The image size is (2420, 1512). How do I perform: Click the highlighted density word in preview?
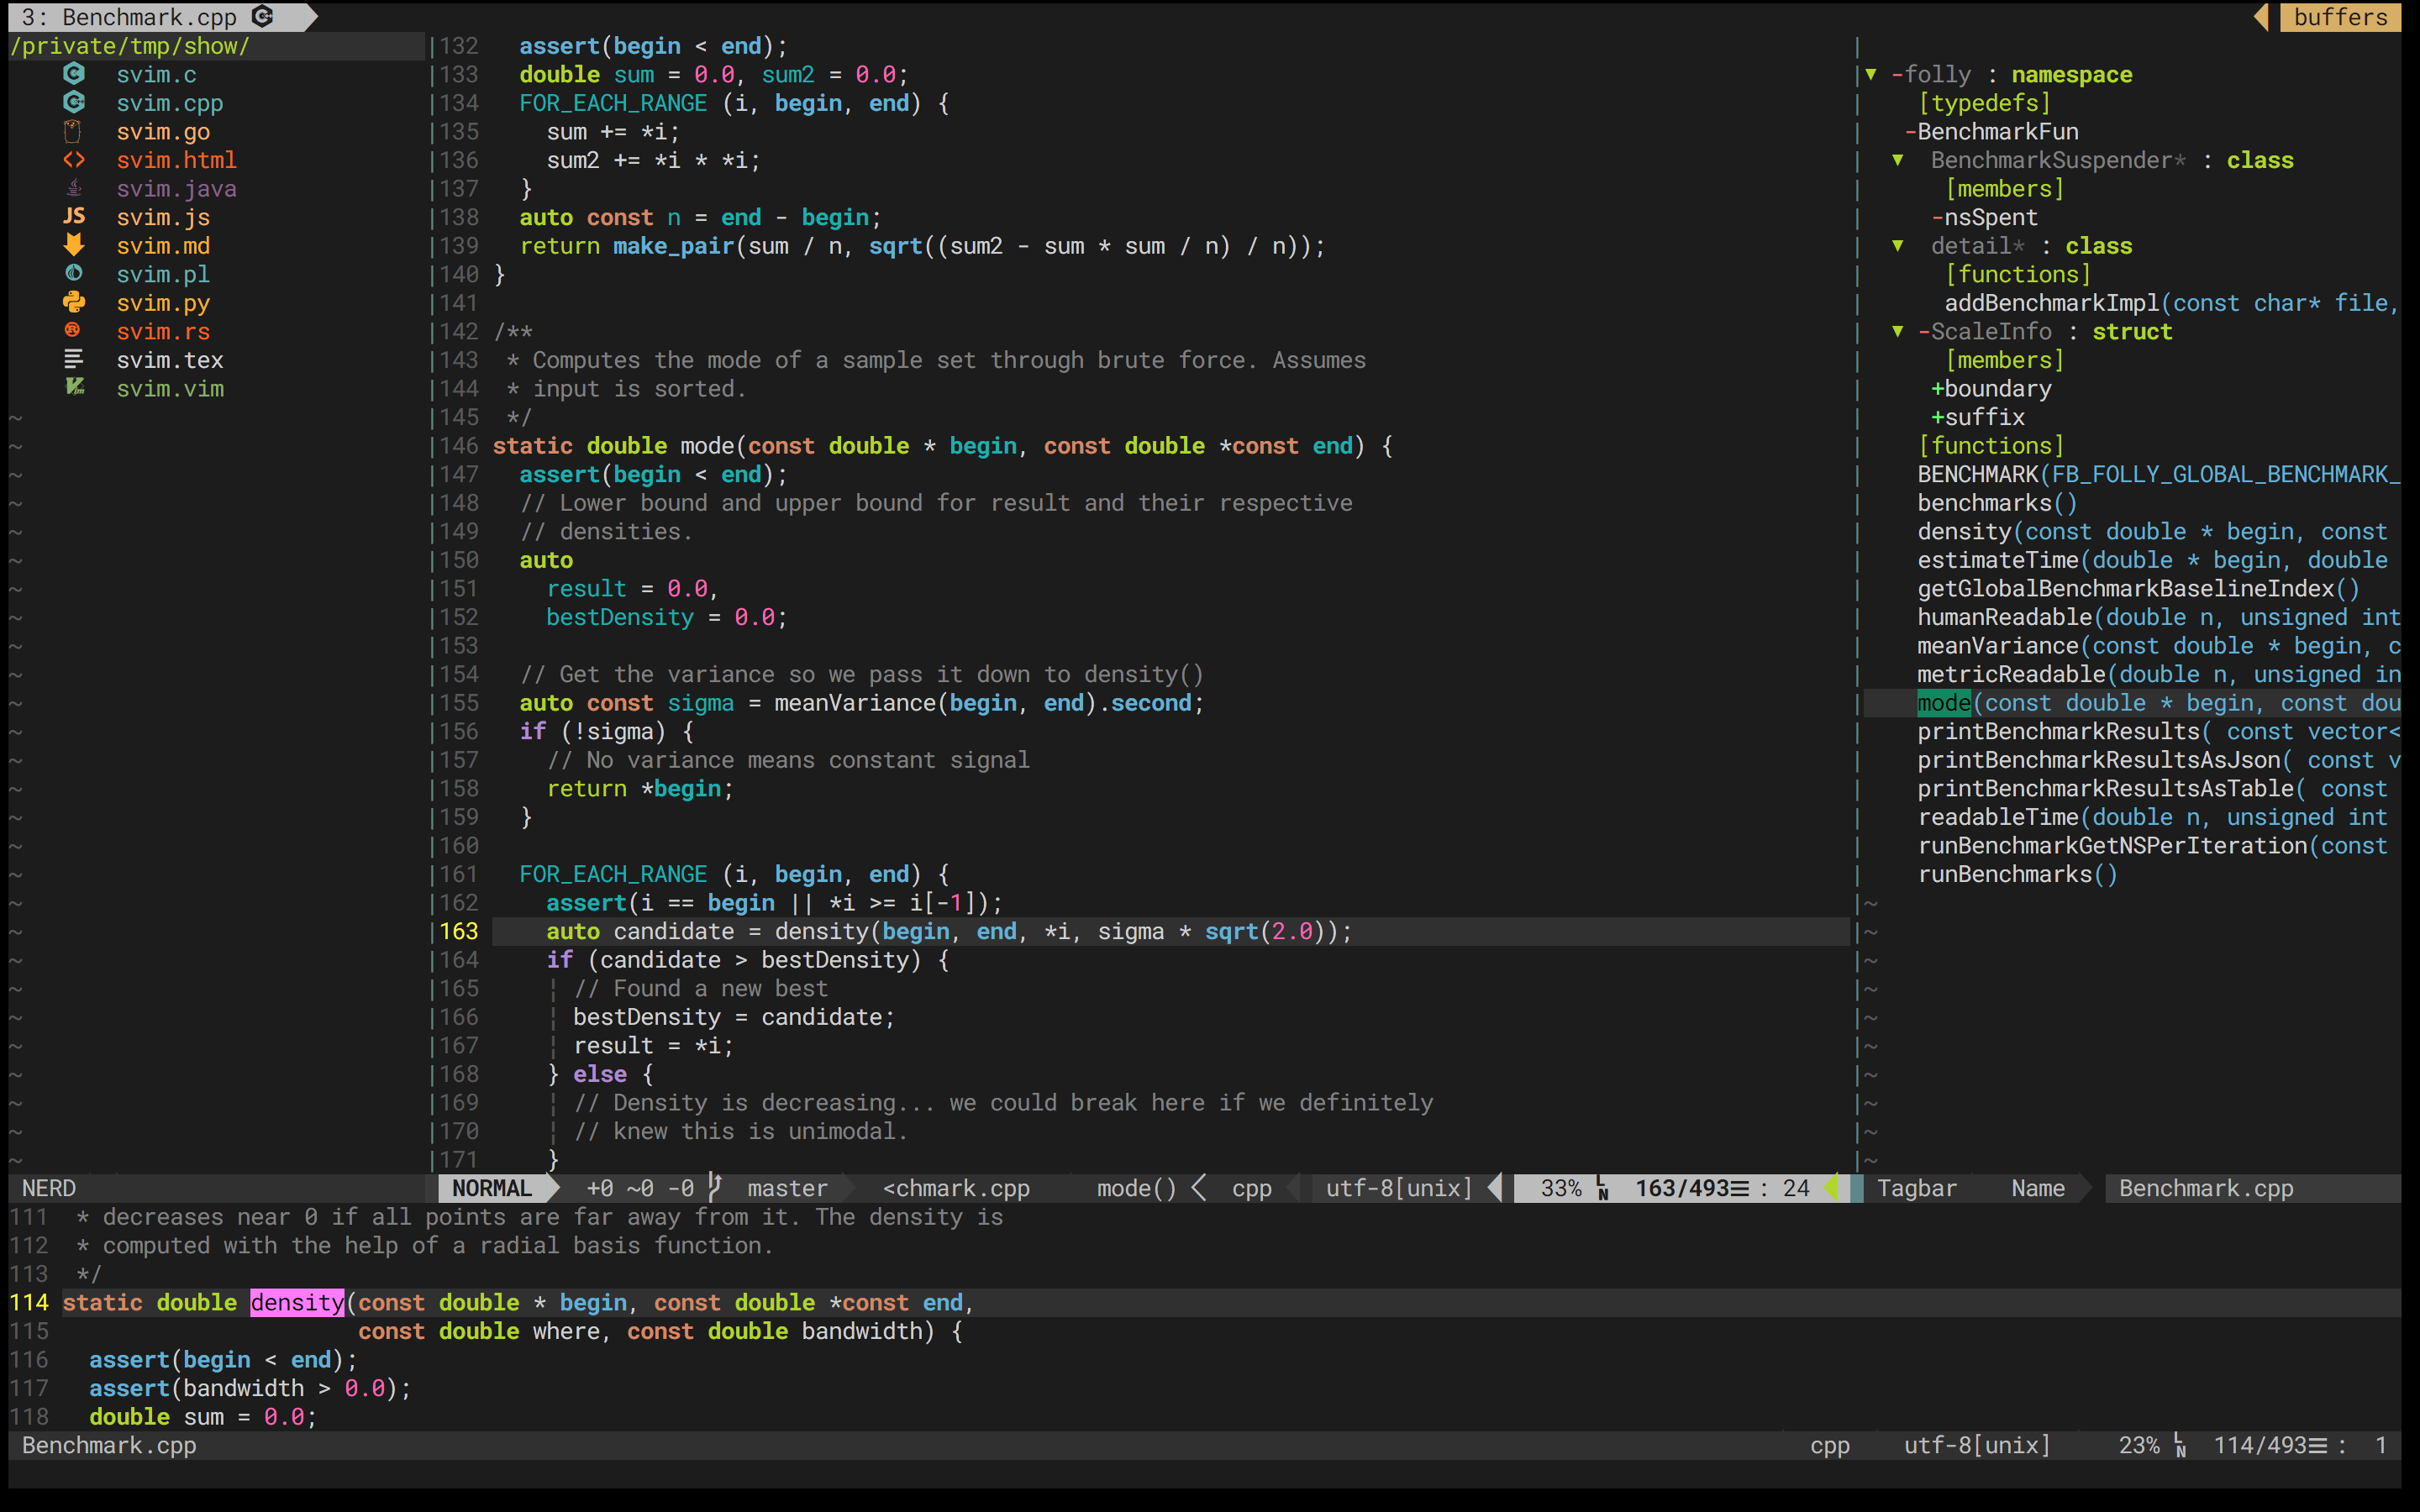click(297, 1302)
